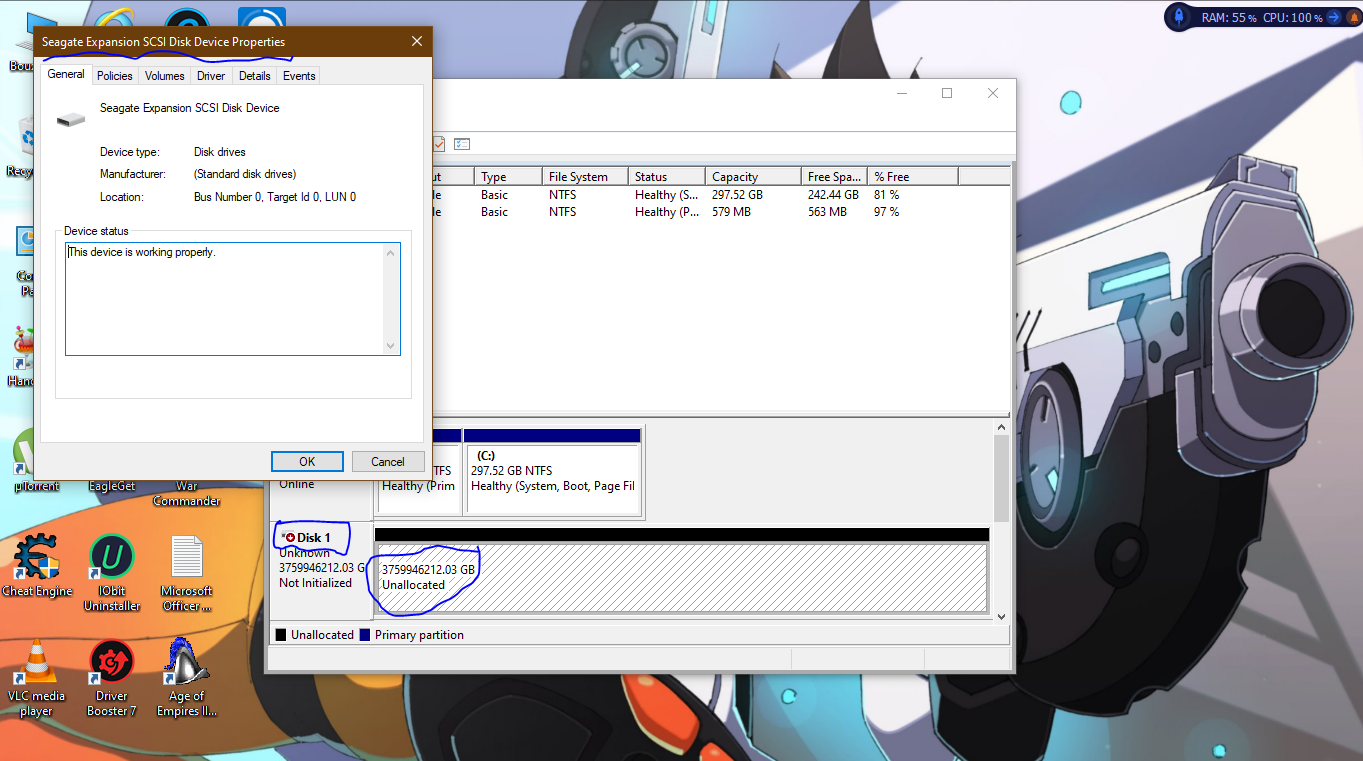Open the Volumes tab
The height and width of the screenshot is (761, 1363).
point(165,76)
